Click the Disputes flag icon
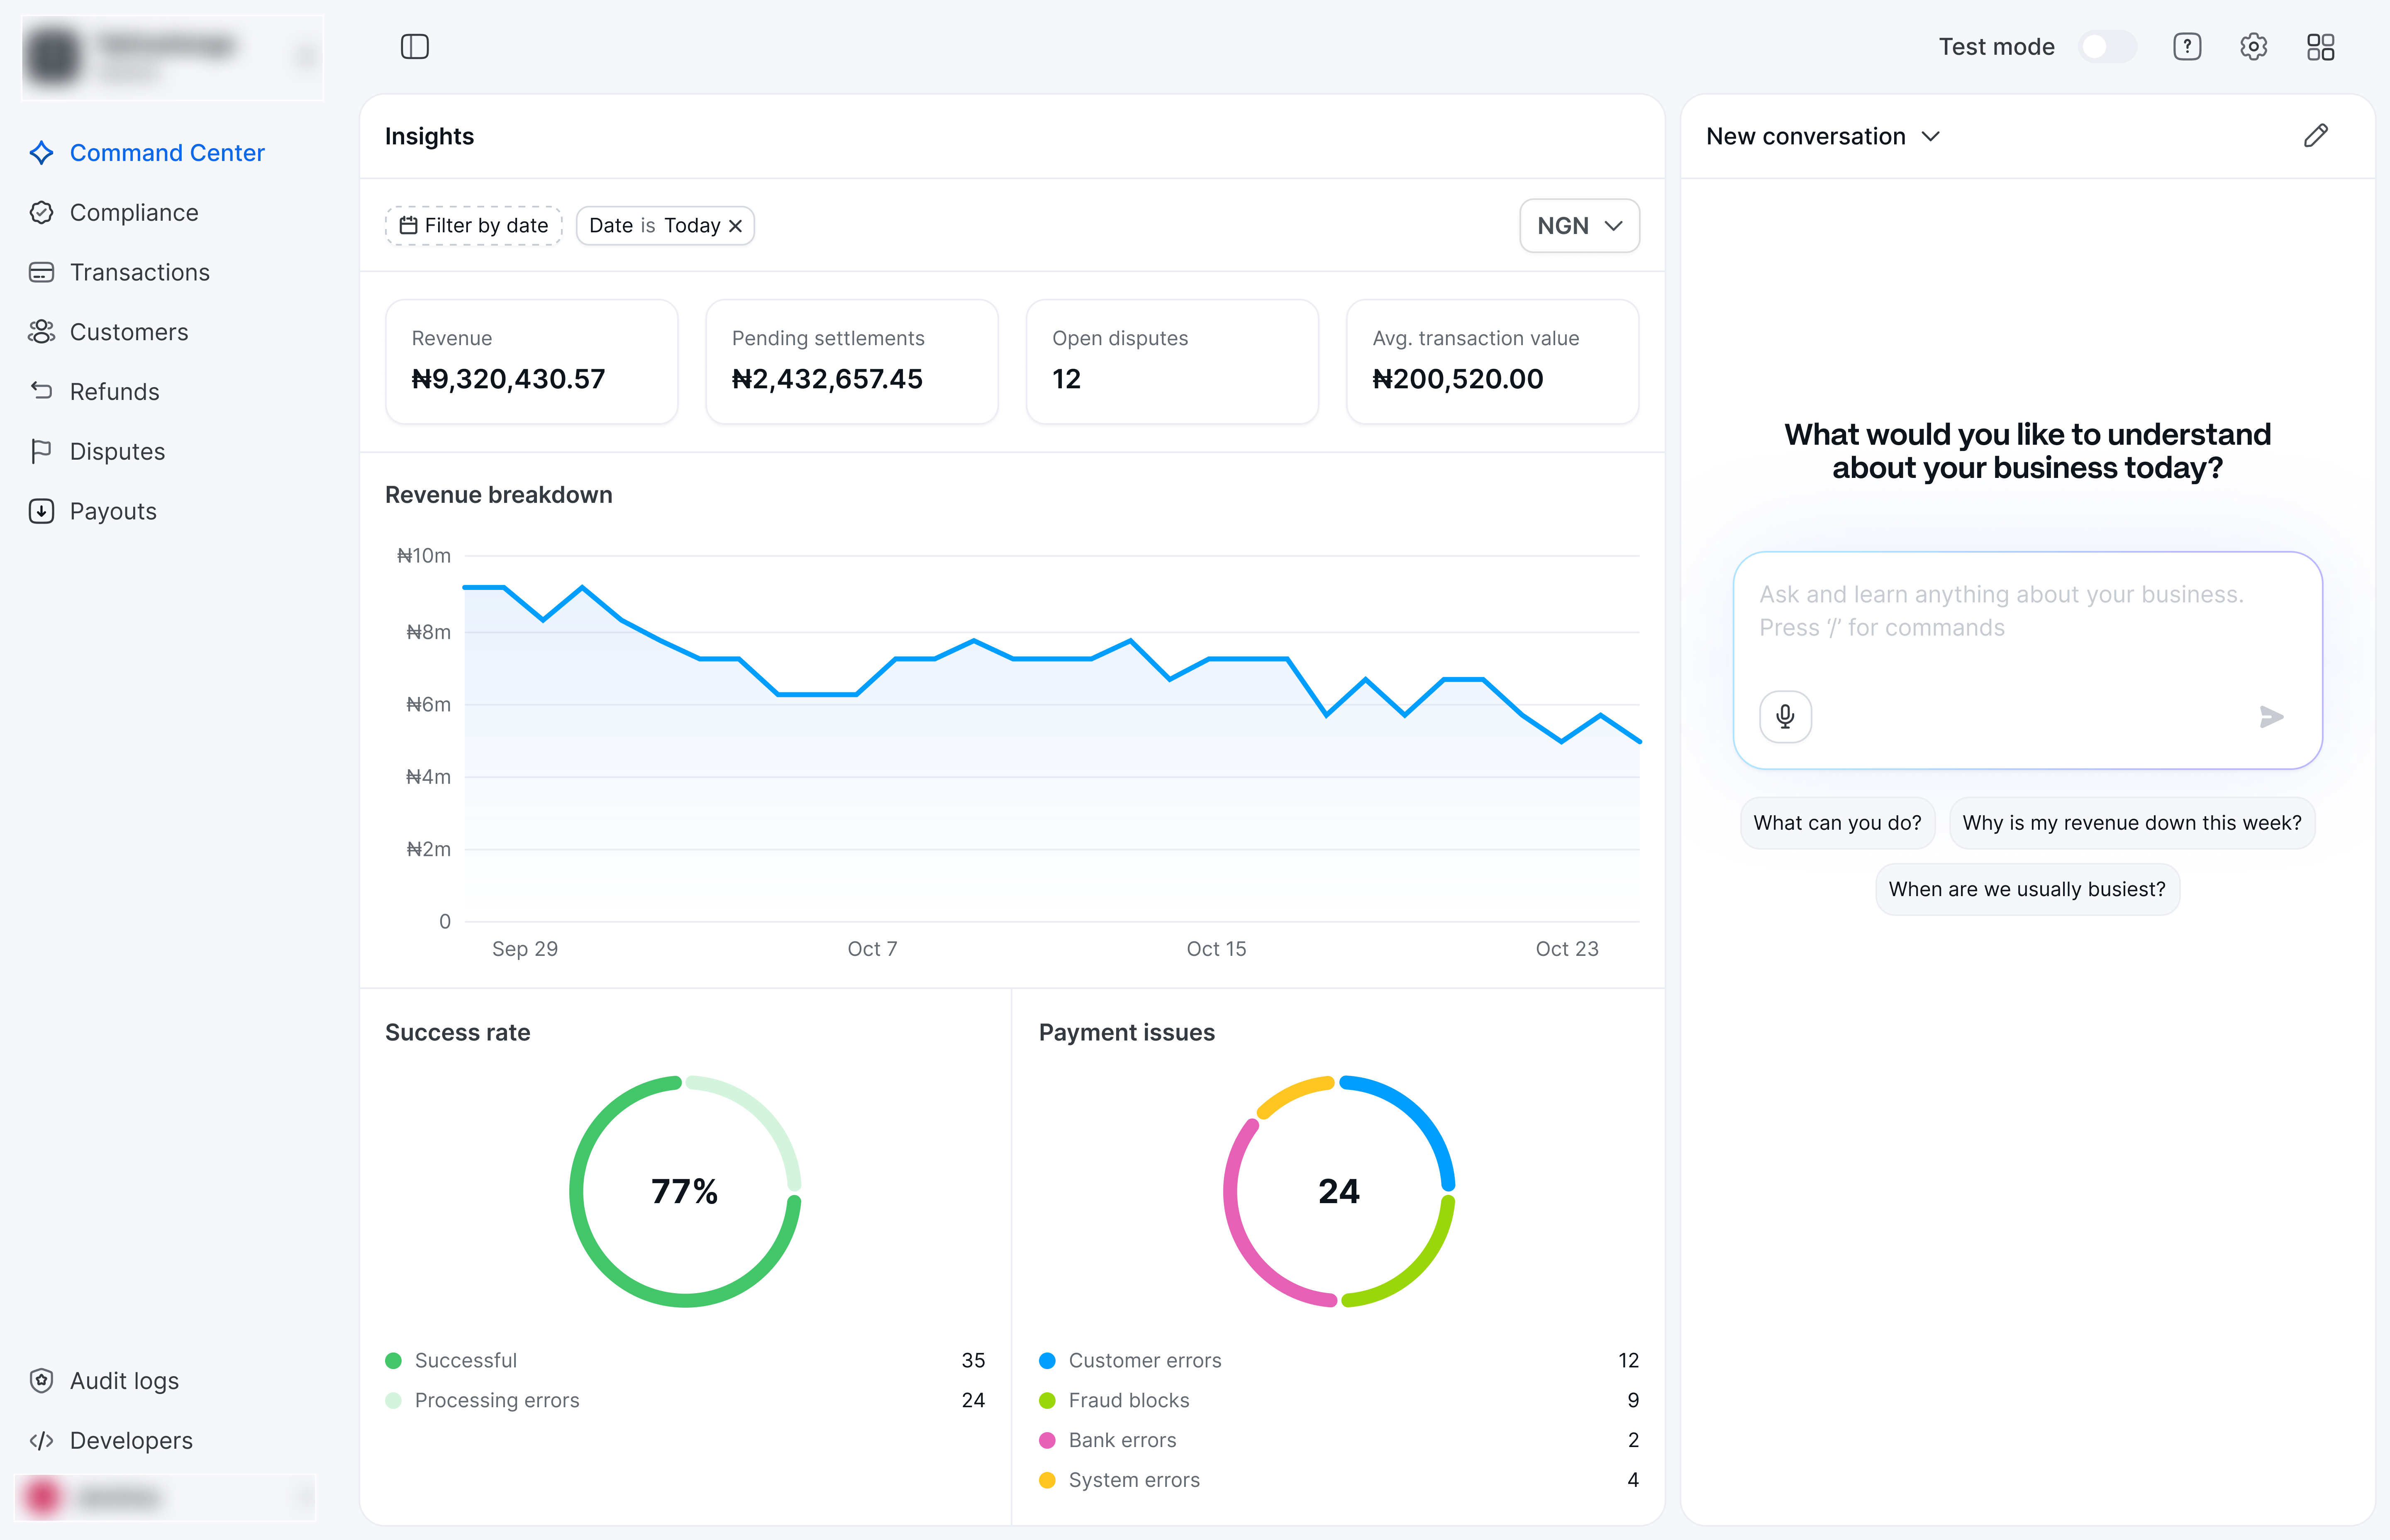The height and width of the screenshot is (1540, 2390). click(41, 451)
